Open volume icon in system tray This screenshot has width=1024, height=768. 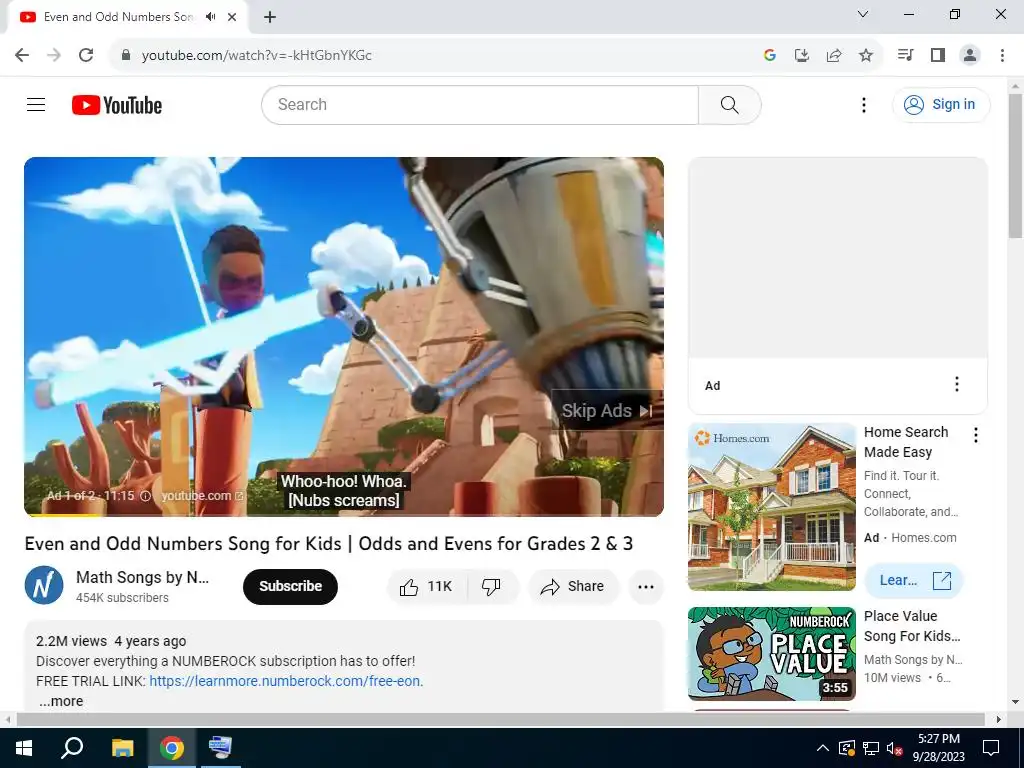coord(894,748)
